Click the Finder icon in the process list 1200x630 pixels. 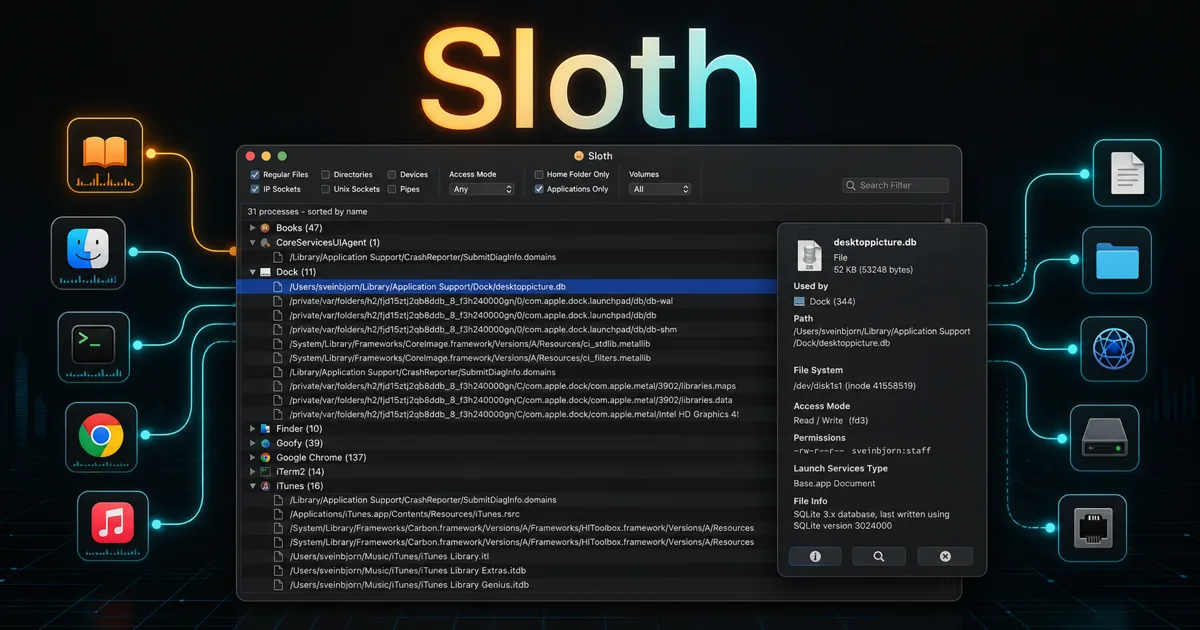pos(265,428)
